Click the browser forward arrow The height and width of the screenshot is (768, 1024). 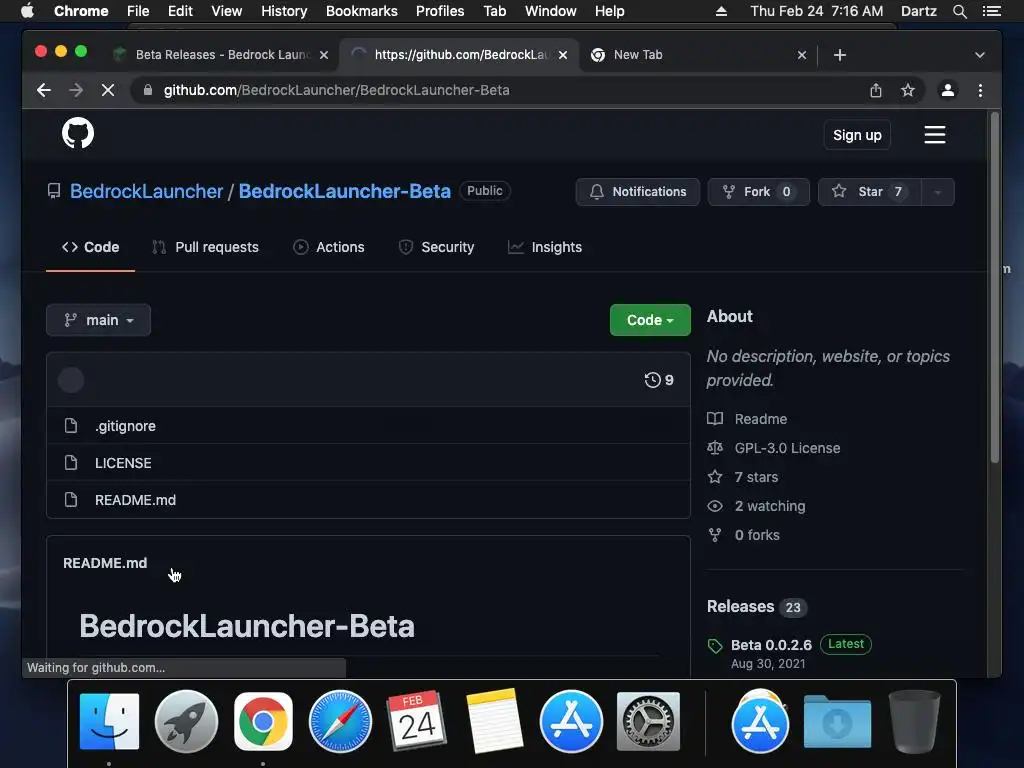[76, 90]
